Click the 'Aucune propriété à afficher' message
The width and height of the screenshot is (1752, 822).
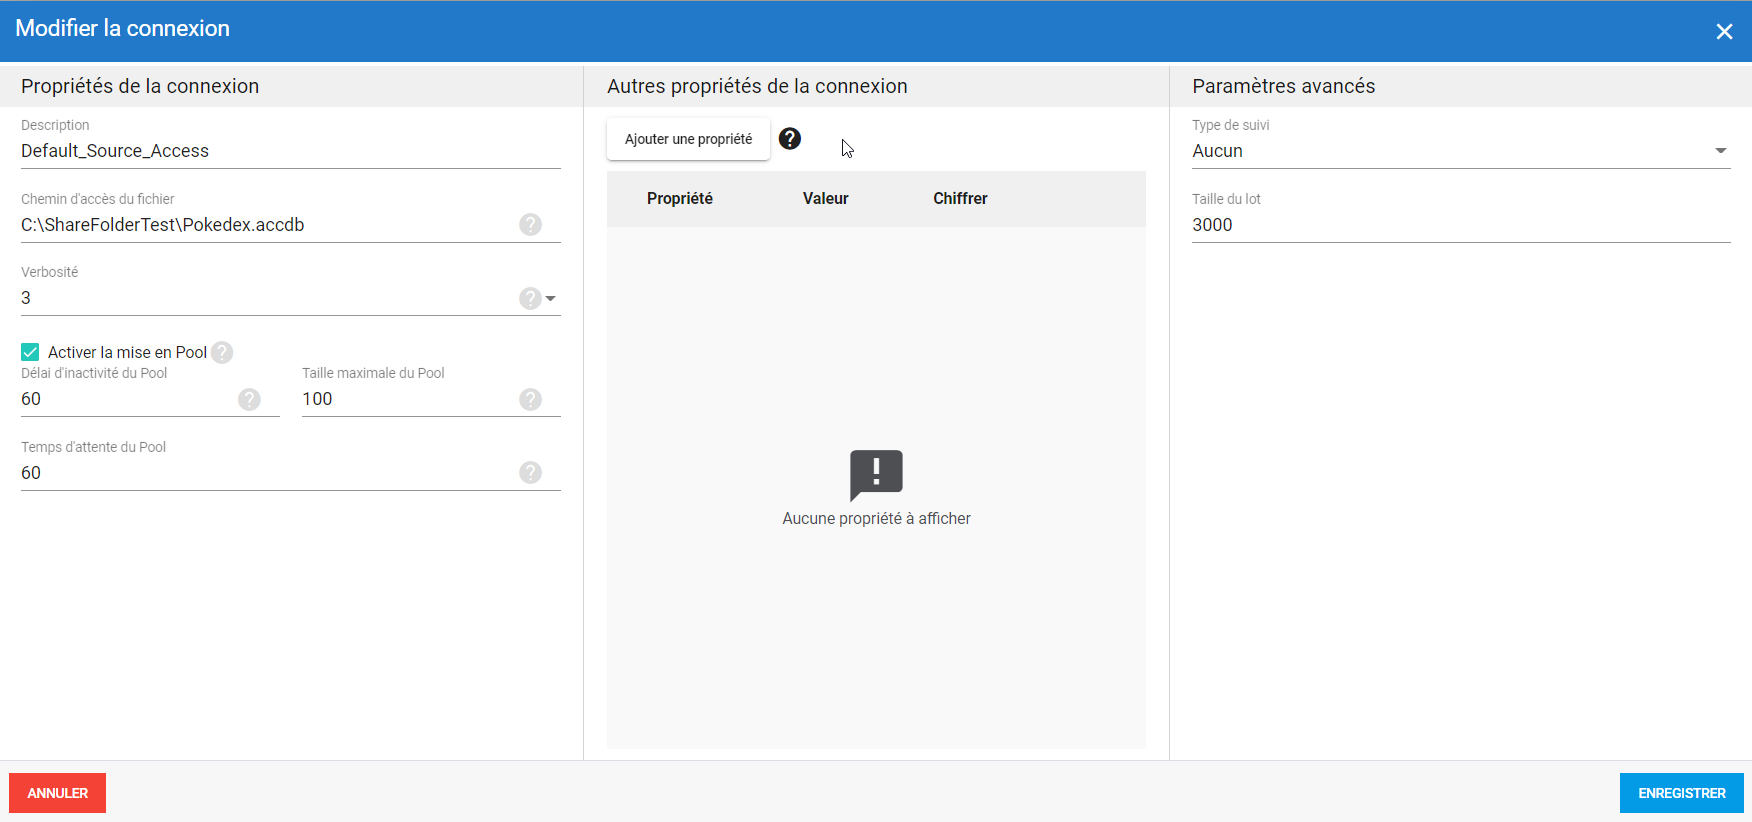tap(876, 518)
